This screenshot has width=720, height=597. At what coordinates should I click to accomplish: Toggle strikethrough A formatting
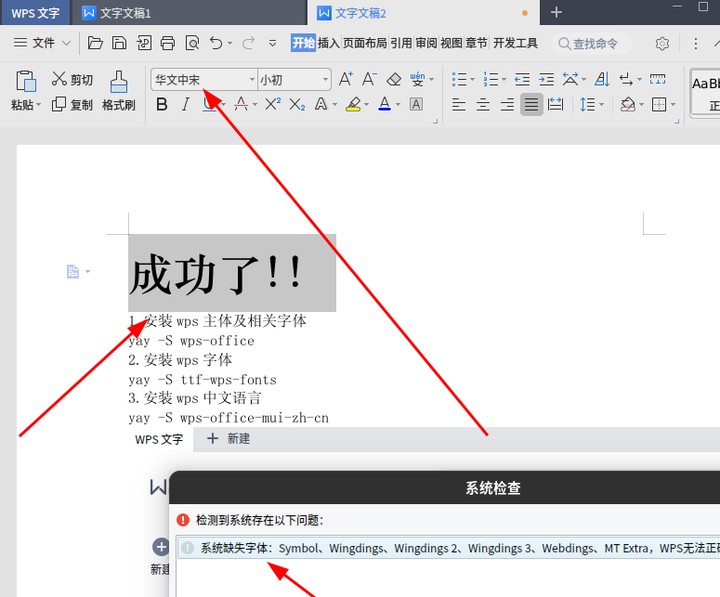(x=241, y=105)
